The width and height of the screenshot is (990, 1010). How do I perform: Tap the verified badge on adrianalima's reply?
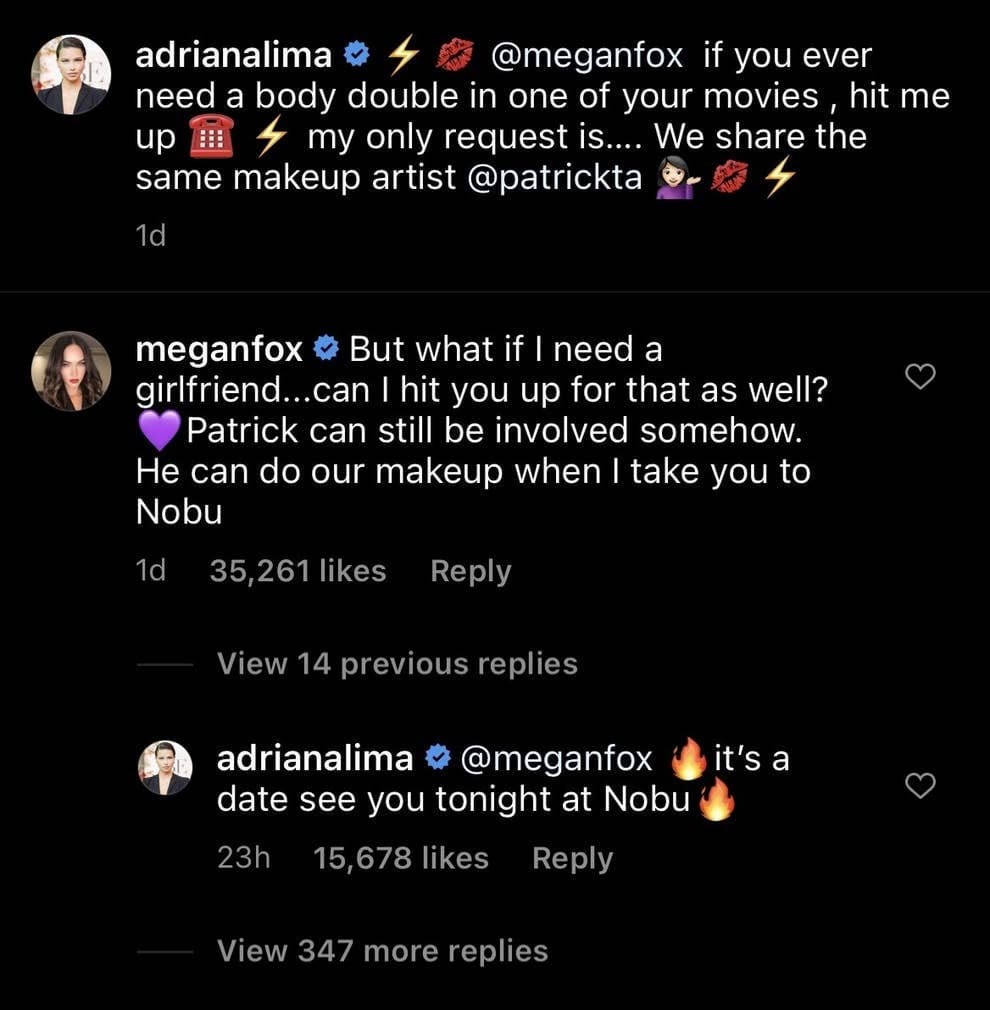[437, 759]
